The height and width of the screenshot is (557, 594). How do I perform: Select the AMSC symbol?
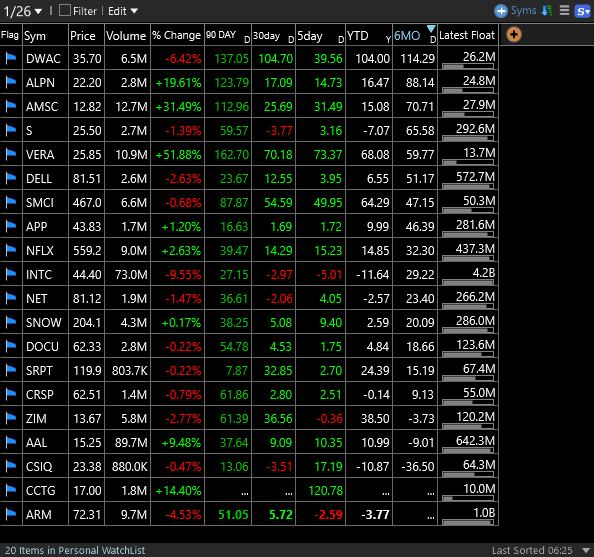[x=42, y=106]
